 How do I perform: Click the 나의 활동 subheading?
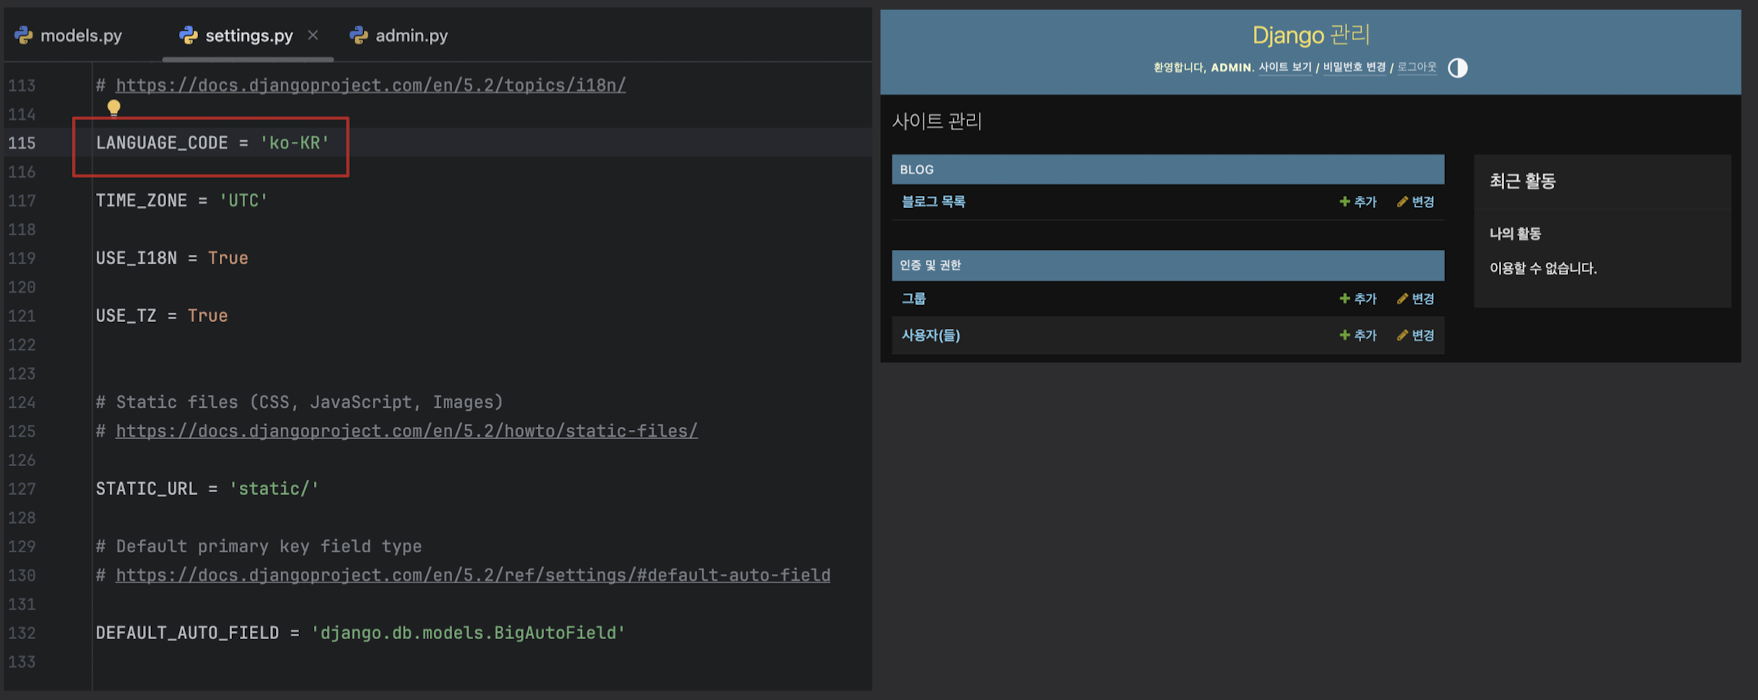click(x=1515, y=234)
